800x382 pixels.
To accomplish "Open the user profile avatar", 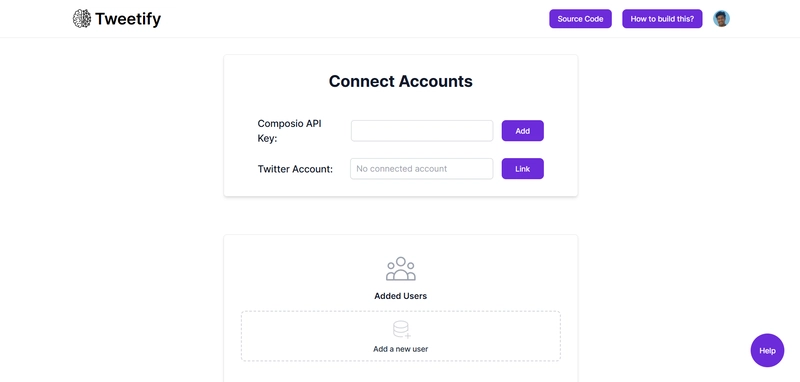I will [721, 19].
